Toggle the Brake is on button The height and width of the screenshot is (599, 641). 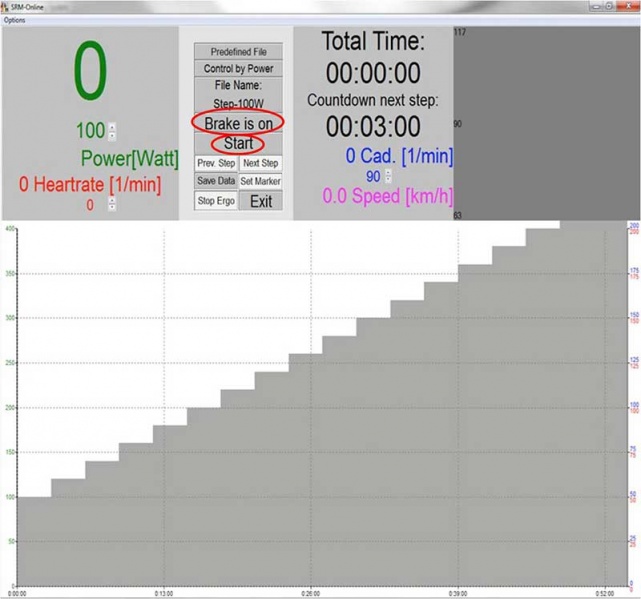238,122
